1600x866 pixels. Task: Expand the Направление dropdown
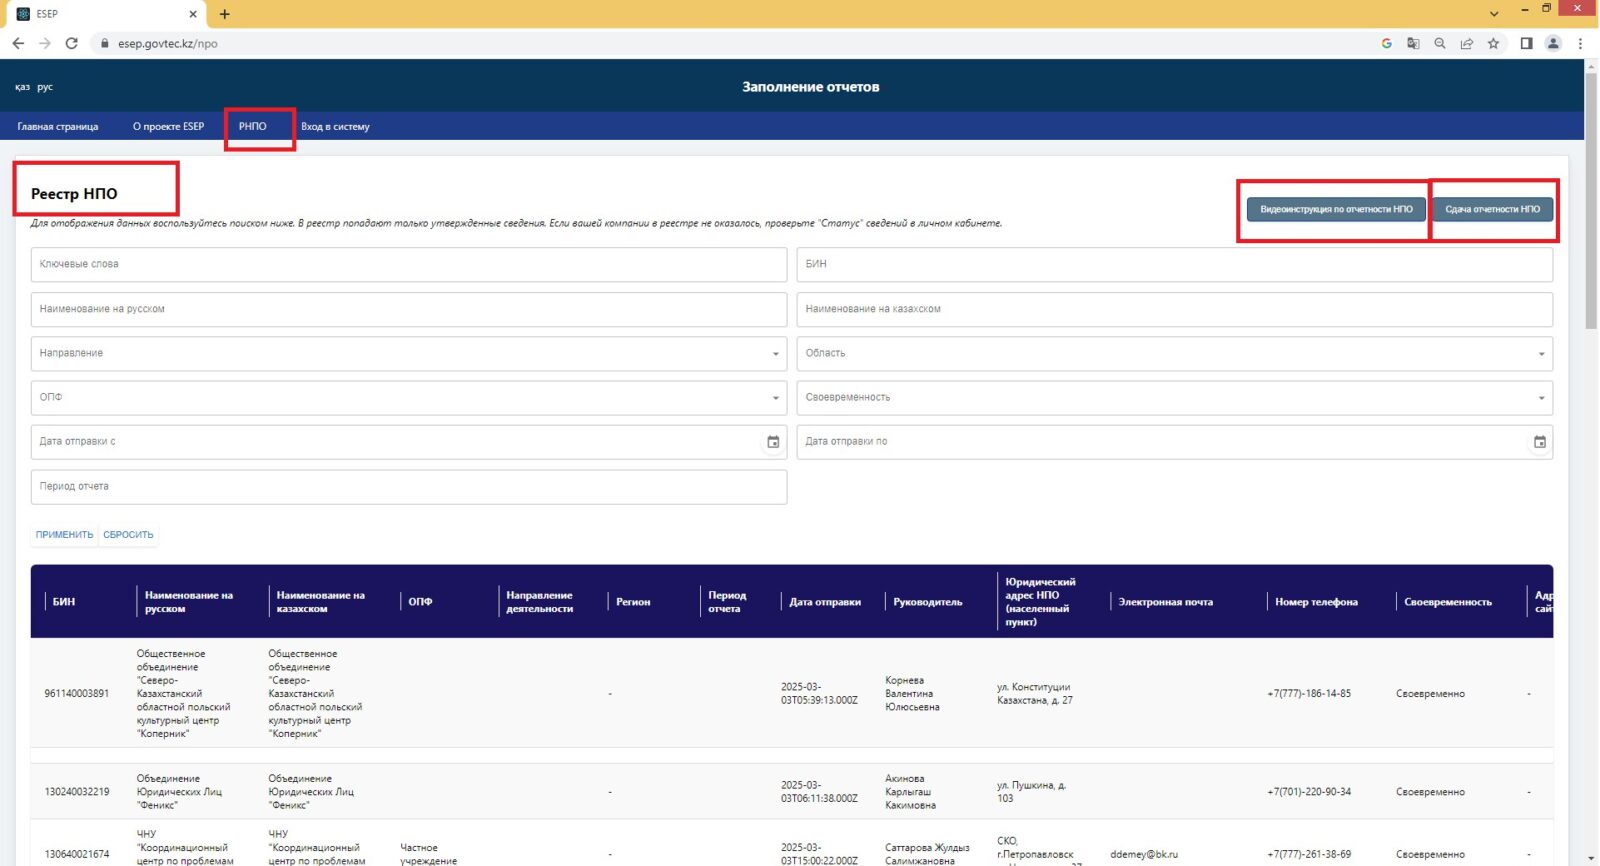pyautogui.click(x=775, y=354)
